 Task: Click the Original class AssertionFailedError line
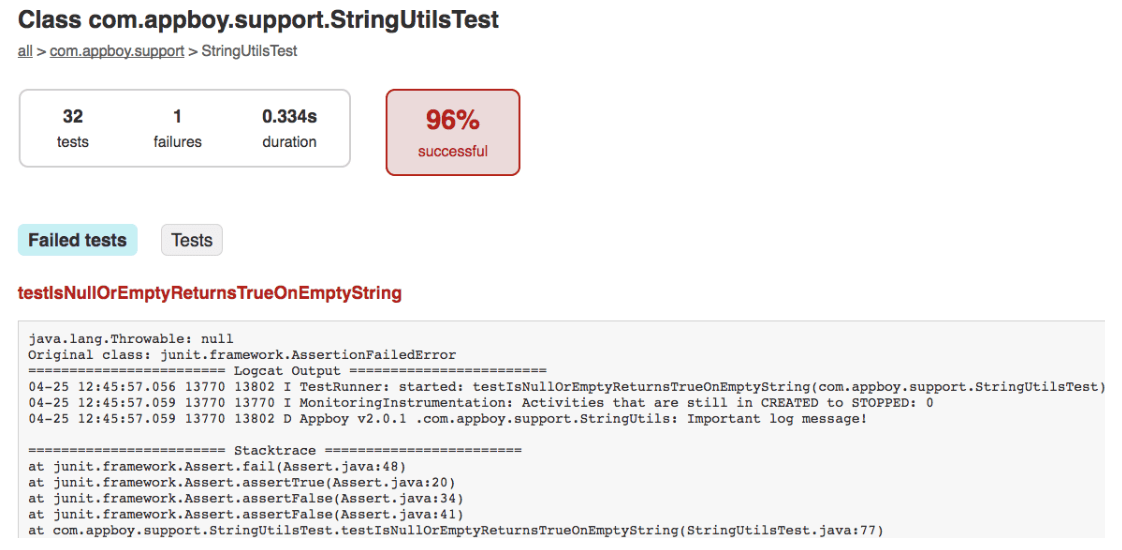[242, 355]
